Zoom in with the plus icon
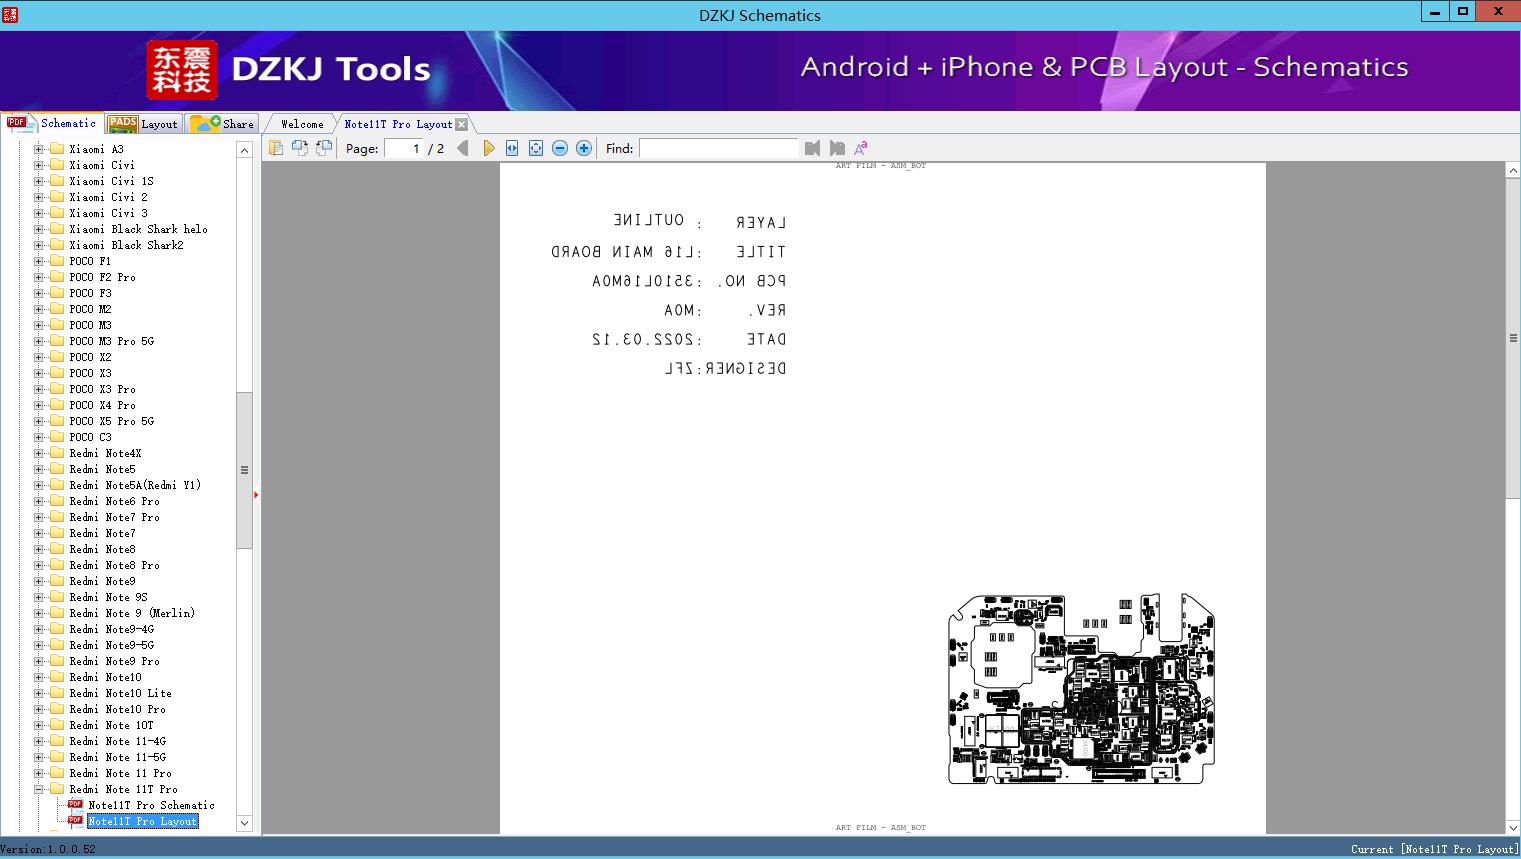Viewport: 1521px width, 859px height. 584,148
